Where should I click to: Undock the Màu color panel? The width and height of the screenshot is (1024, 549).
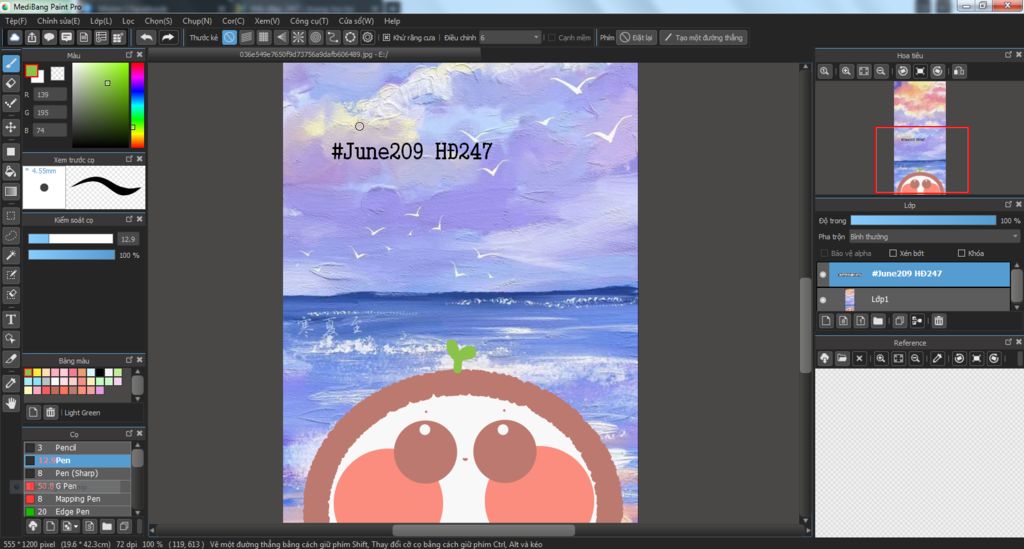tap(129, 55)
